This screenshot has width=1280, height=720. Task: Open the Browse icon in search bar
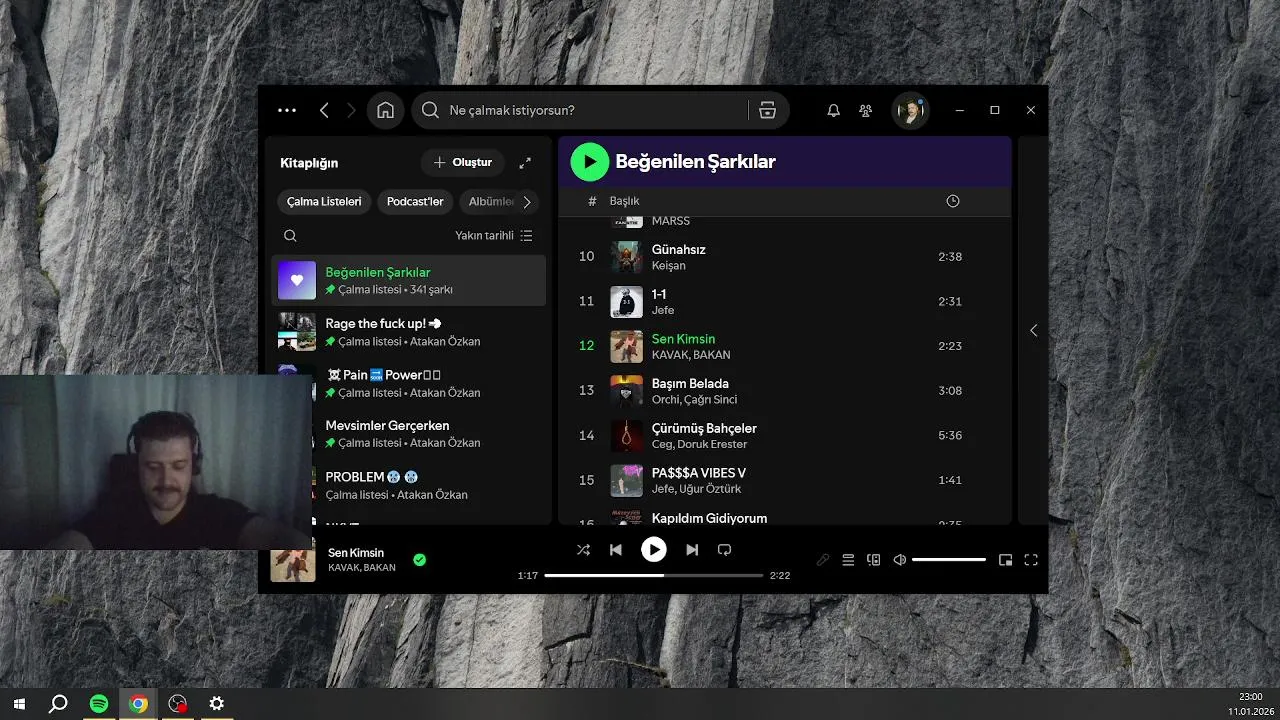point(767,110)
